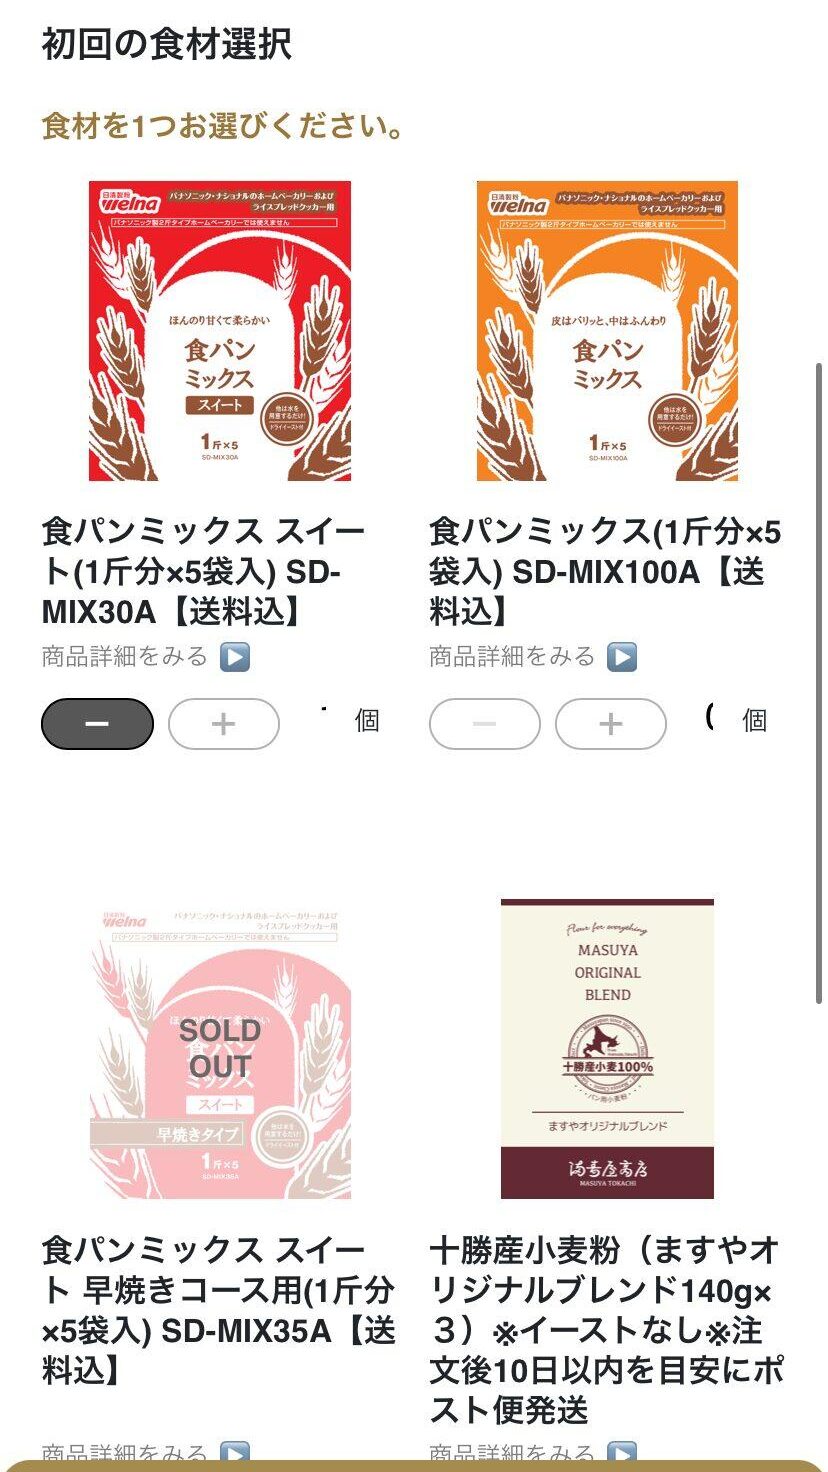Select the MASUYA ORIGINAL BLEND product image
The height and width of the screenshot is (1472, 828).
[608, 1048]
